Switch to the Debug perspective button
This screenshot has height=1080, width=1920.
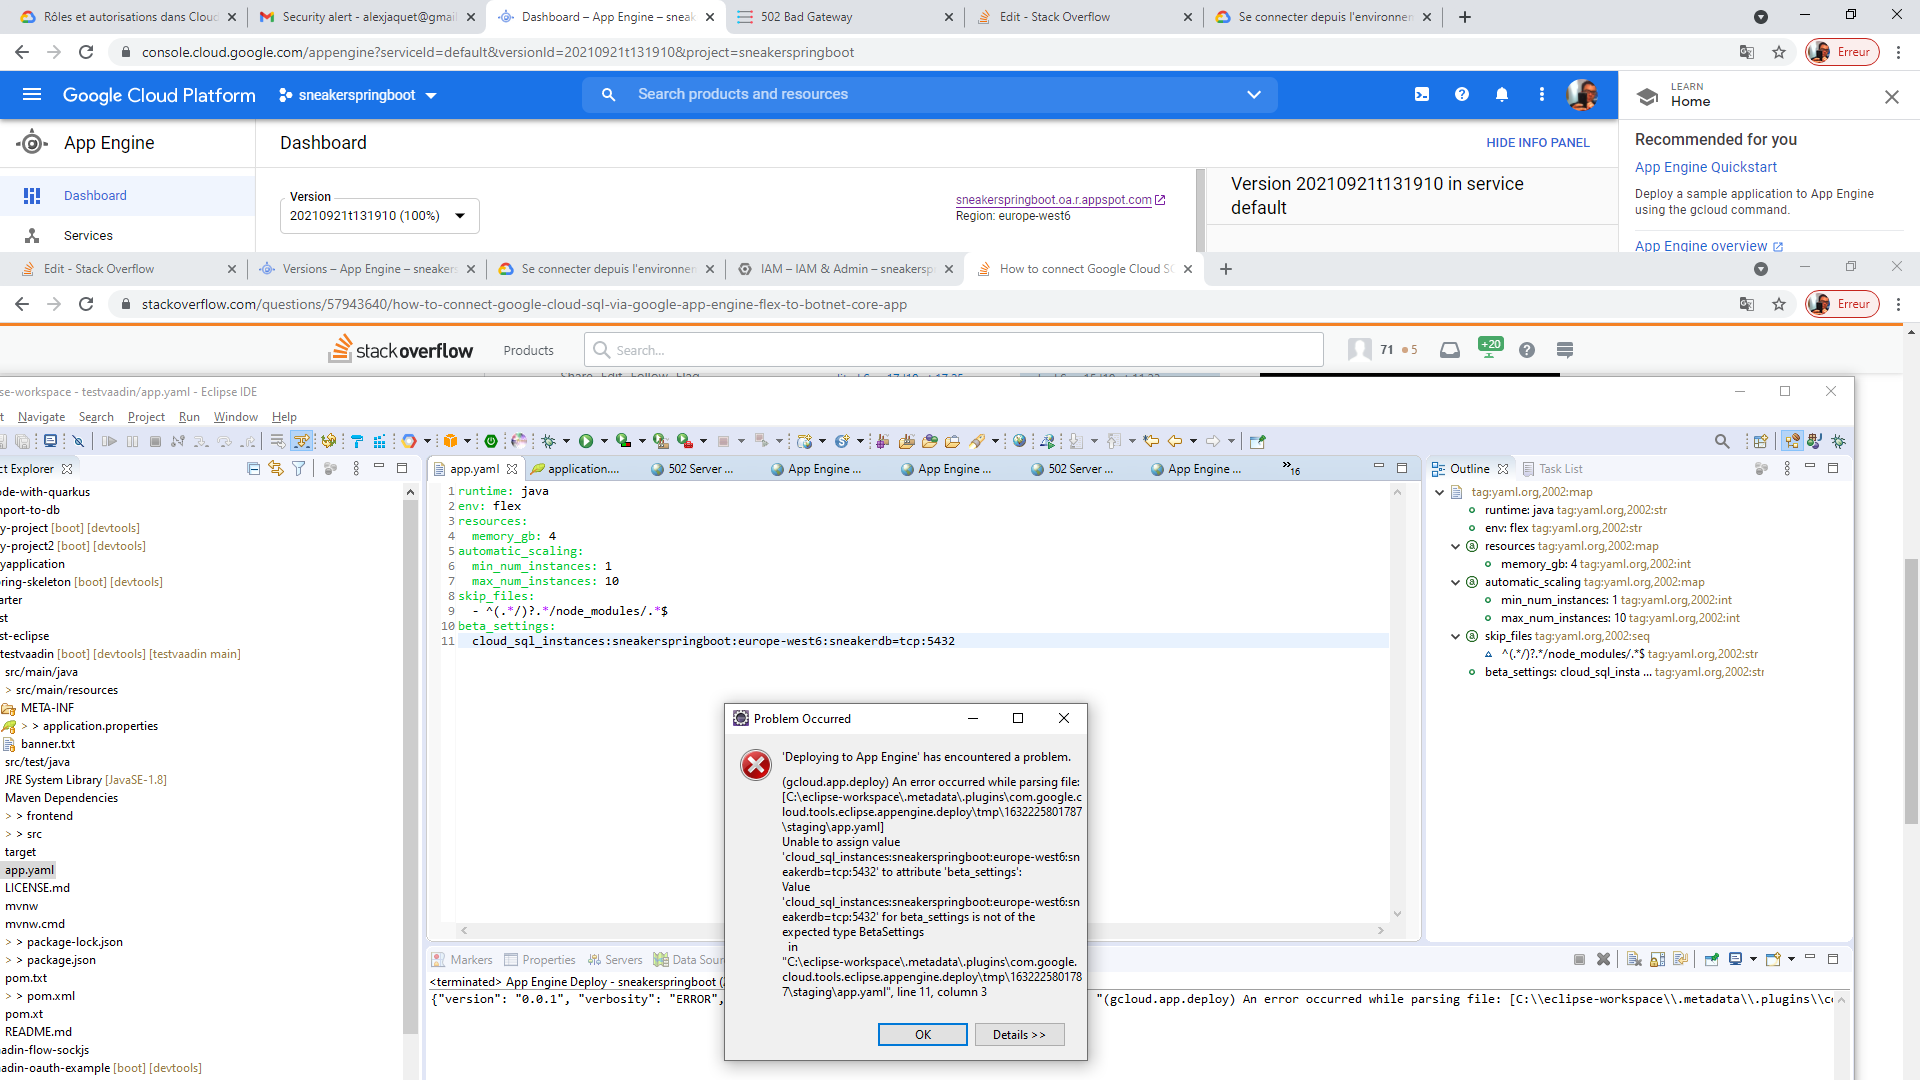click(1838, 441)
